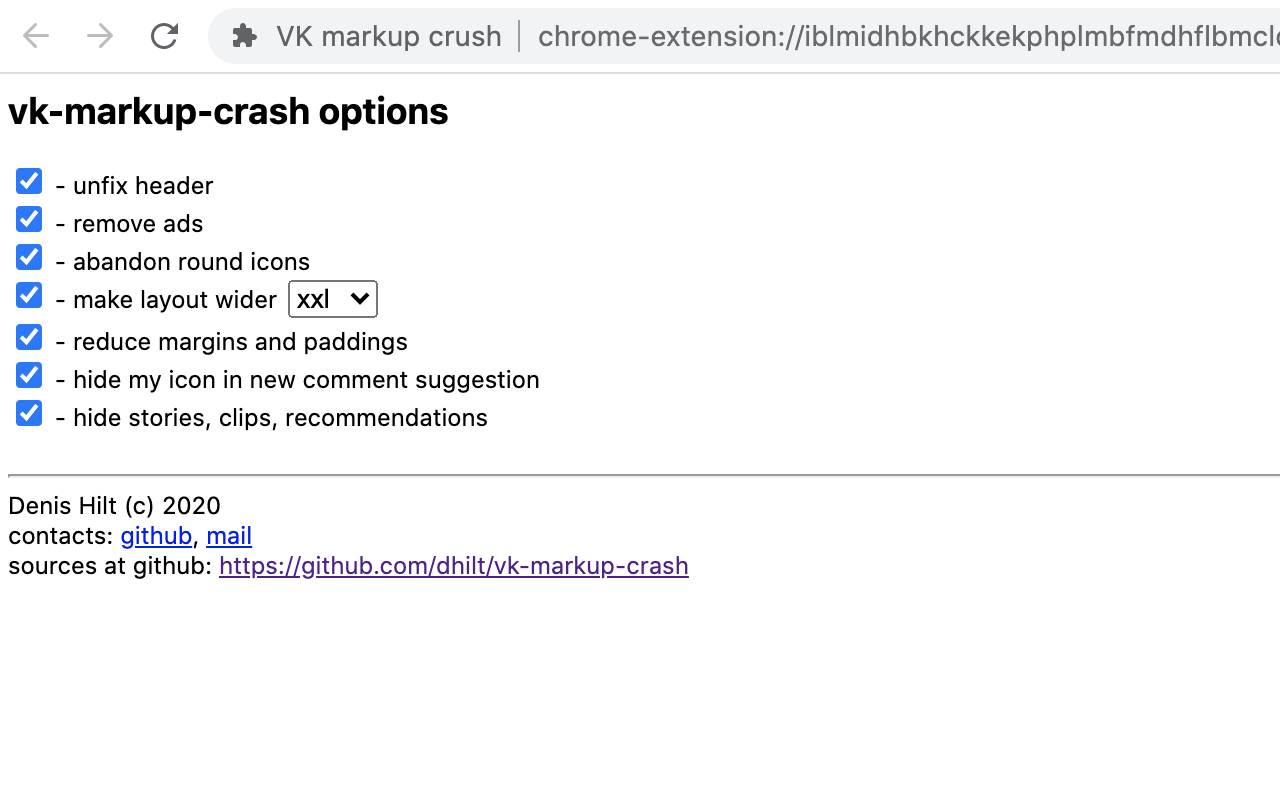Disable "reduce margins and paddings"
This screenshot has height=800, width=1280.
(x=28, y=337)
